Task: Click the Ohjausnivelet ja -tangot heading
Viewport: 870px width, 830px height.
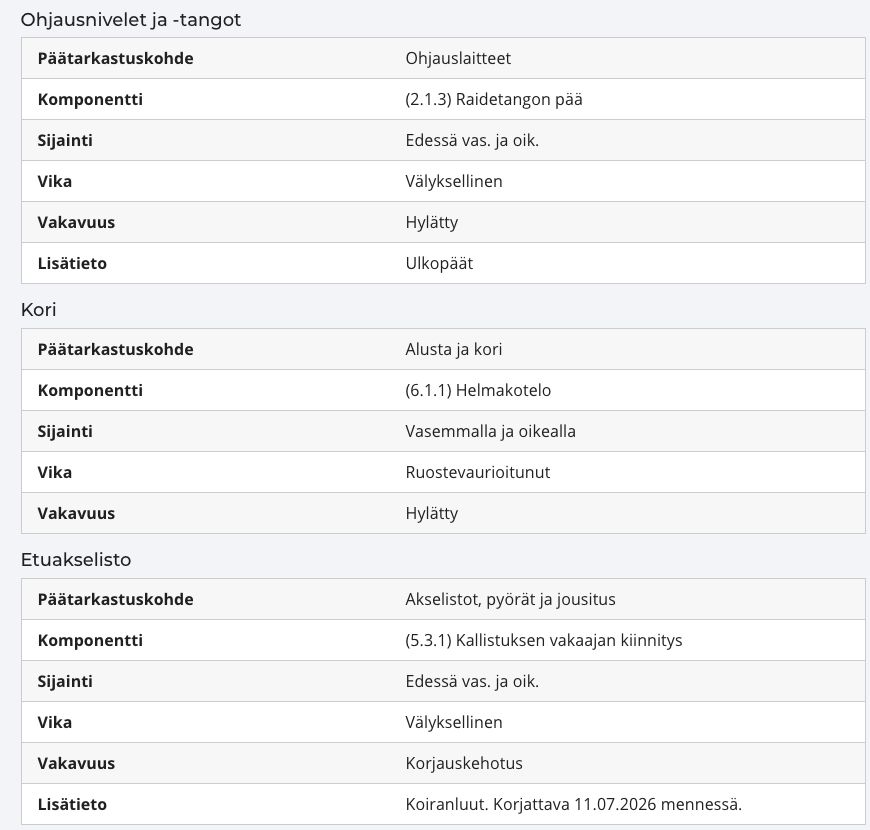Action: pos(130,20)
